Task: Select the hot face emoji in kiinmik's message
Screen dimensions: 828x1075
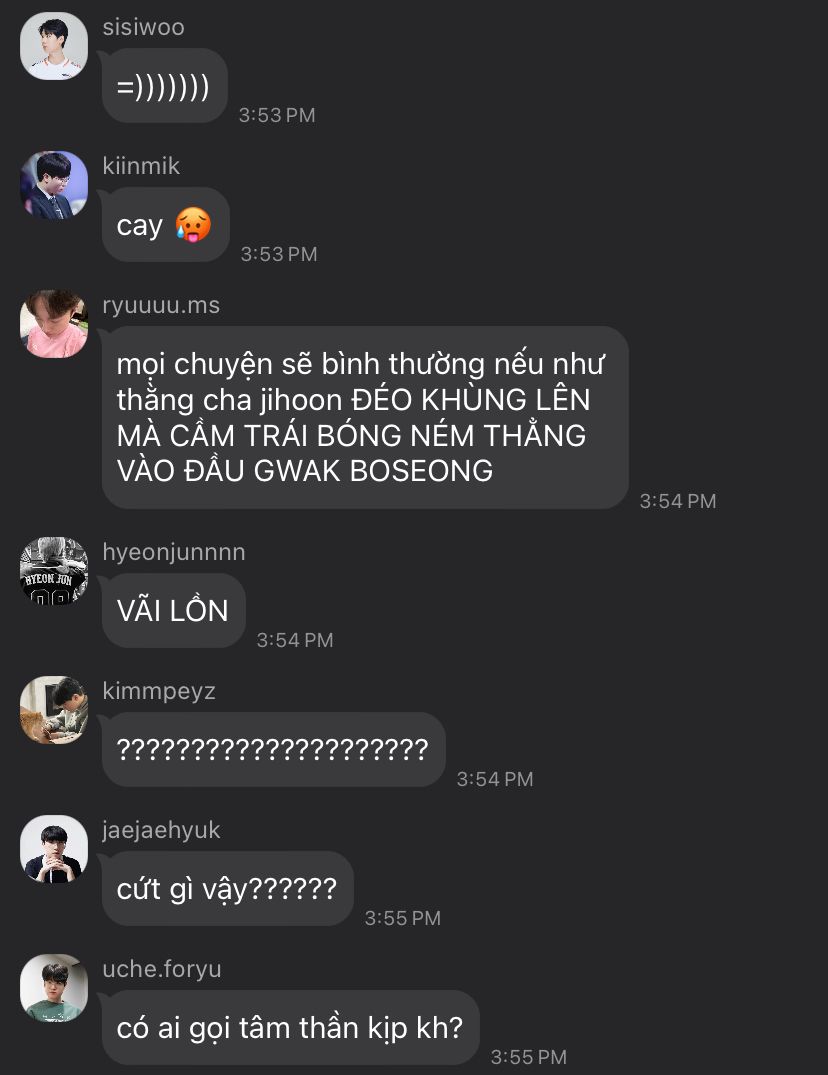Action: (x=193, y=225)
